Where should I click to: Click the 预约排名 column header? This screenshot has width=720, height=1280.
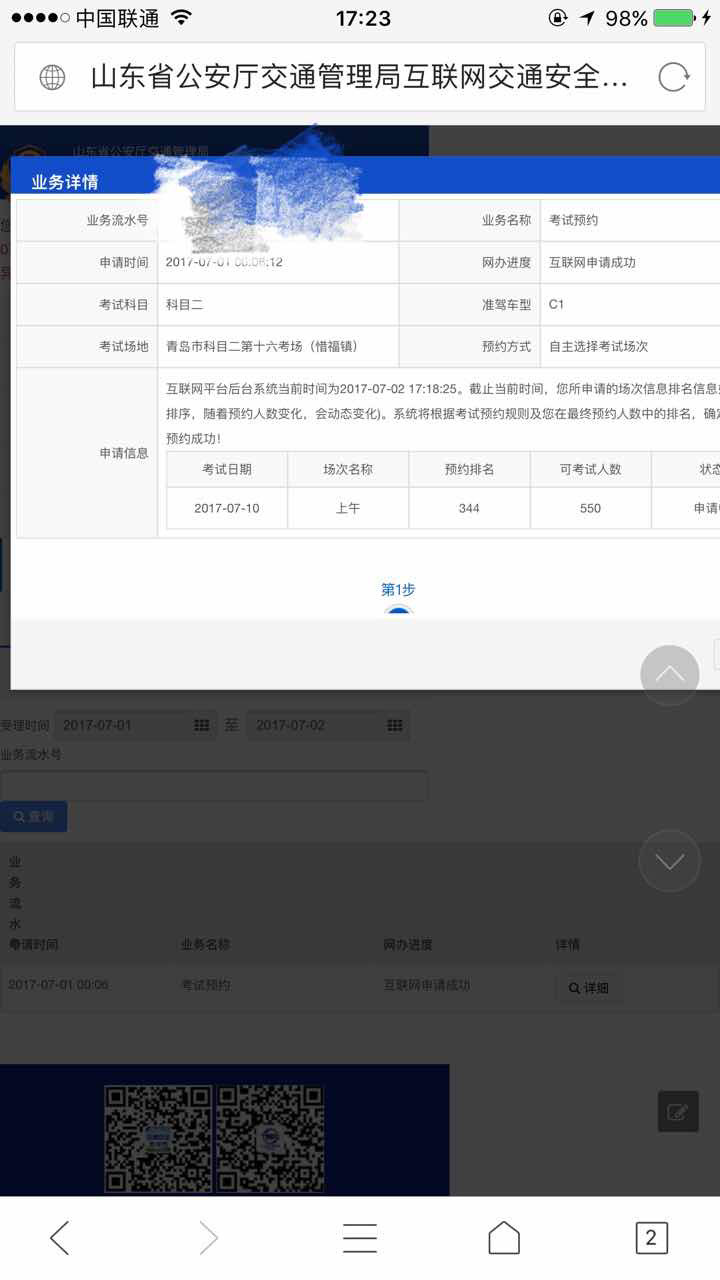[469, 469]
